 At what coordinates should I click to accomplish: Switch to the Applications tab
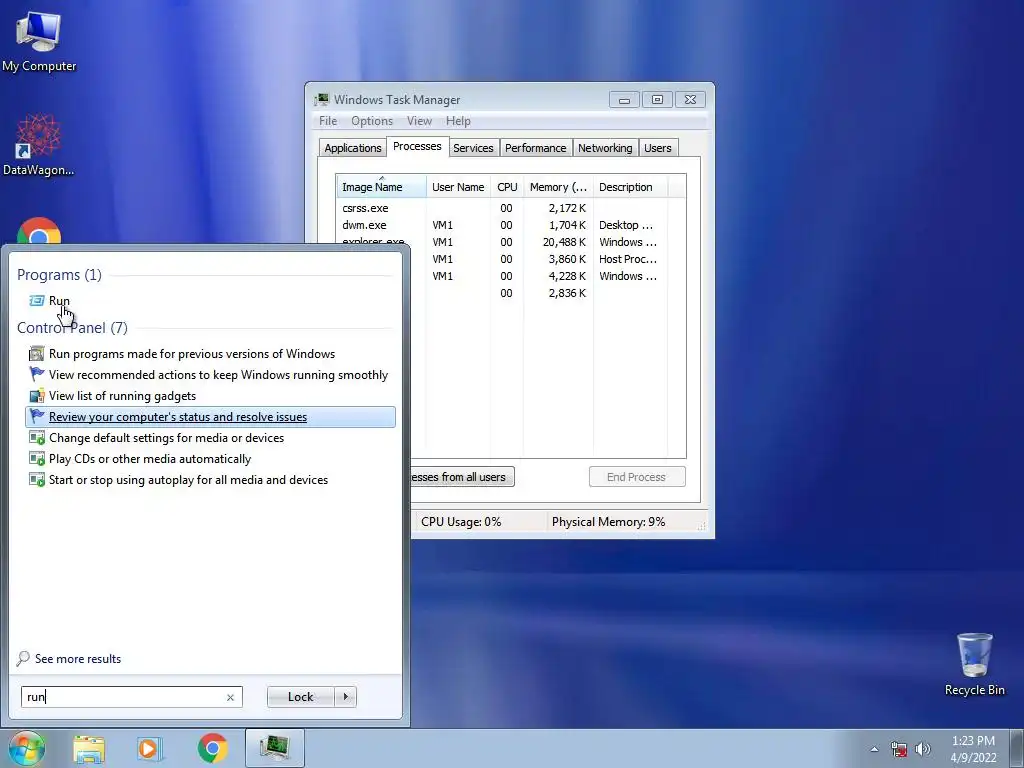point(353,148)
